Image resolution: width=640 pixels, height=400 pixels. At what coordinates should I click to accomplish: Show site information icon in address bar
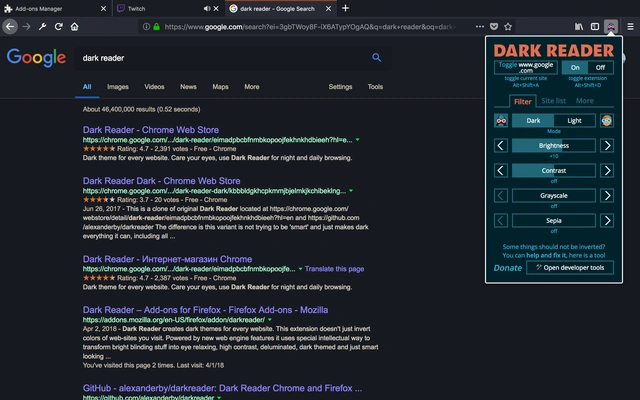146,27
